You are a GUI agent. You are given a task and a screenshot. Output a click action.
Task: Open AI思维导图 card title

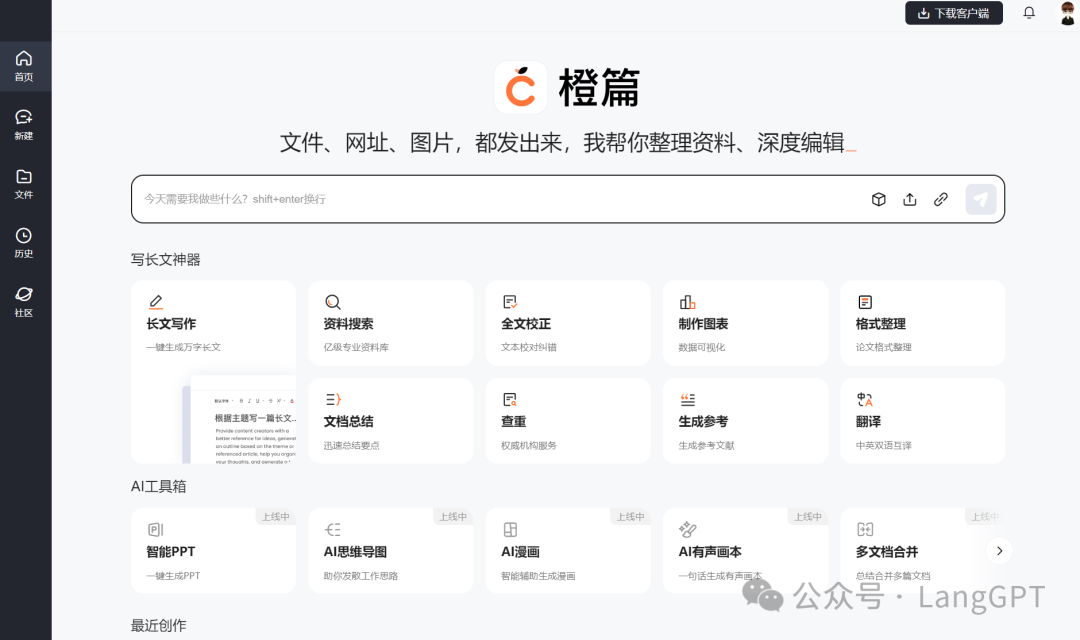click(x=355, y=552)
